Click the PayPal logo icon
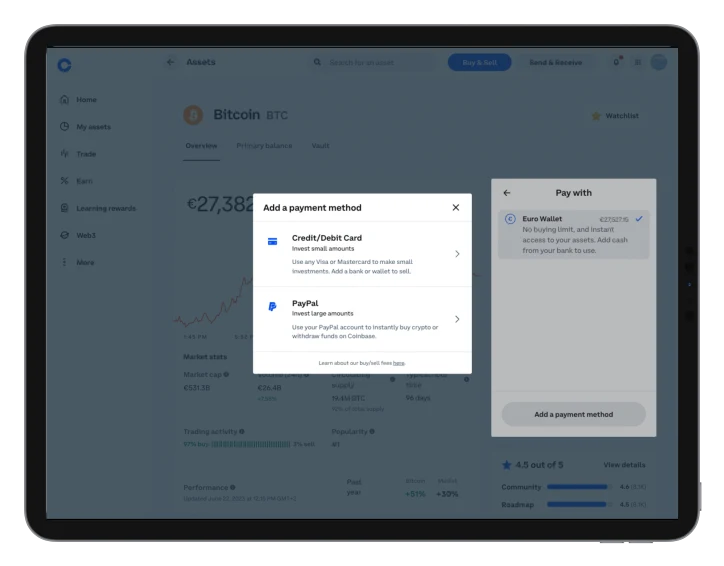Image resolution: width=724 pixels, height=566 pixels. point(272,307)
